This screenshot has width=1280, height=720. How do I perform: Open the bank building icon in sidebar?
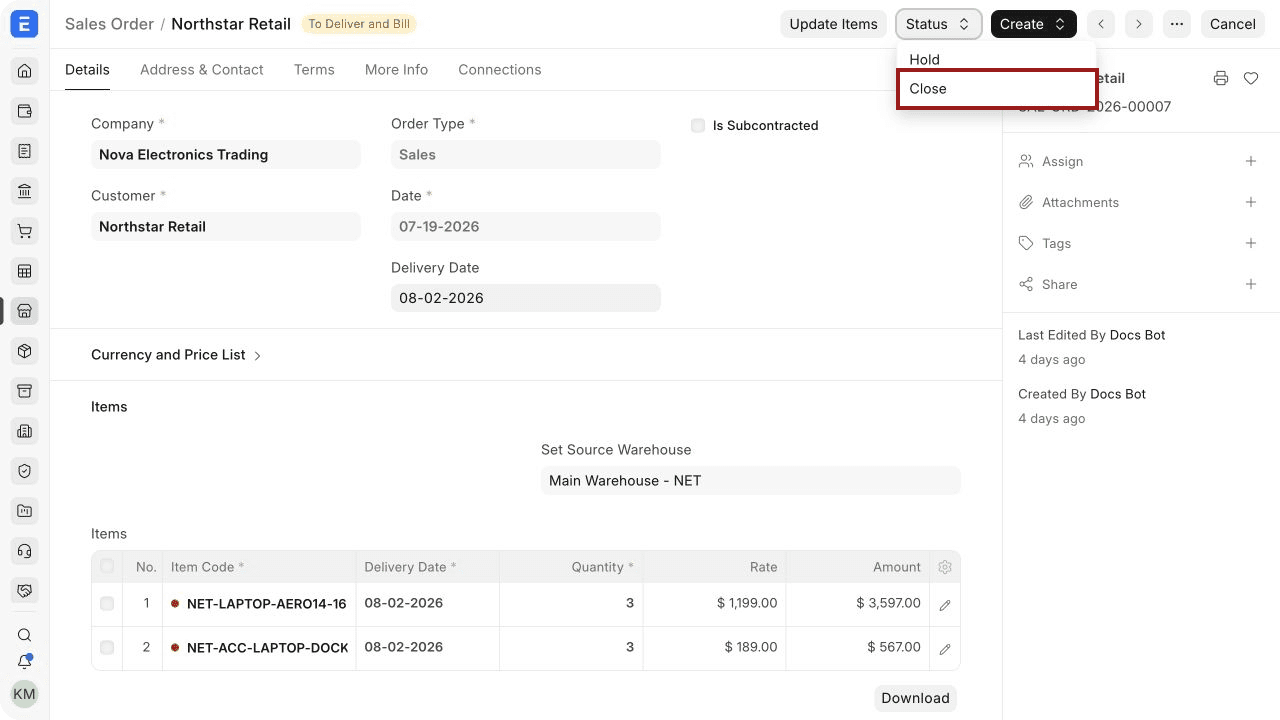click(25, 191)
